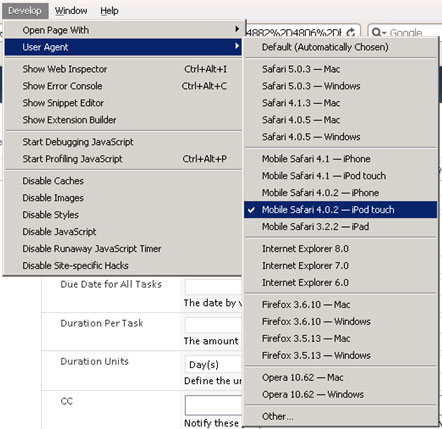
Task: Choose Show Snippet Editor
Action: click(x=123, y=103)
